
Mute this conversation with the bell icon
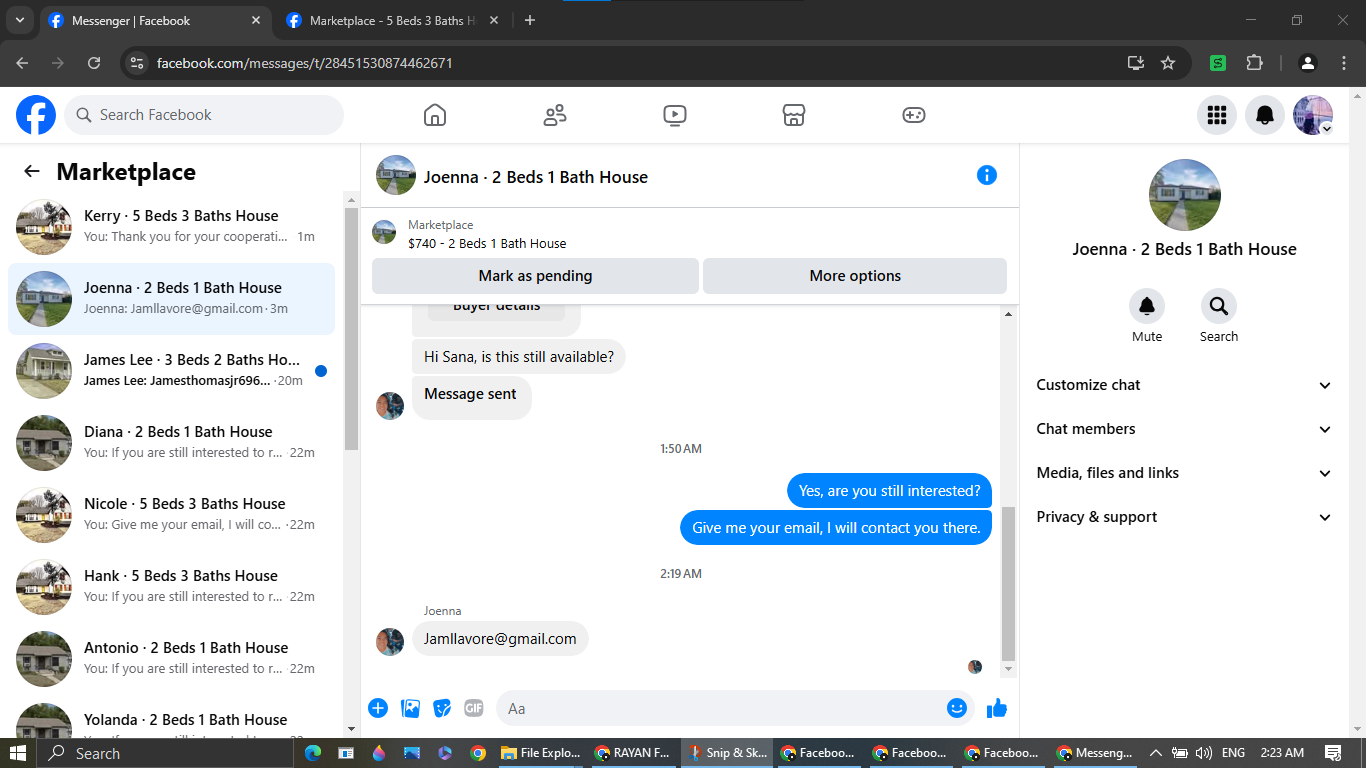pyautogui.click(x=1147, y=306)
